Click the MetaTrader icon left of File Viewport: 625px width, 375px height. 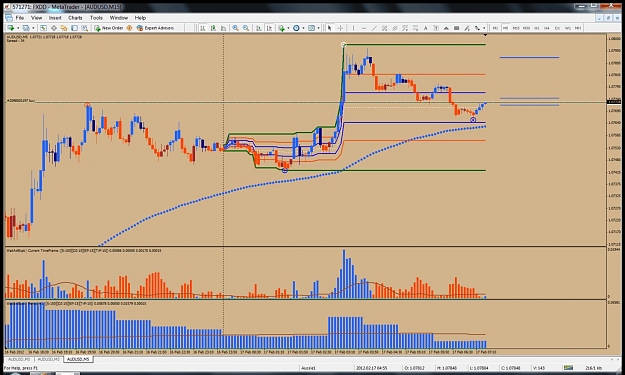(9, 18)
